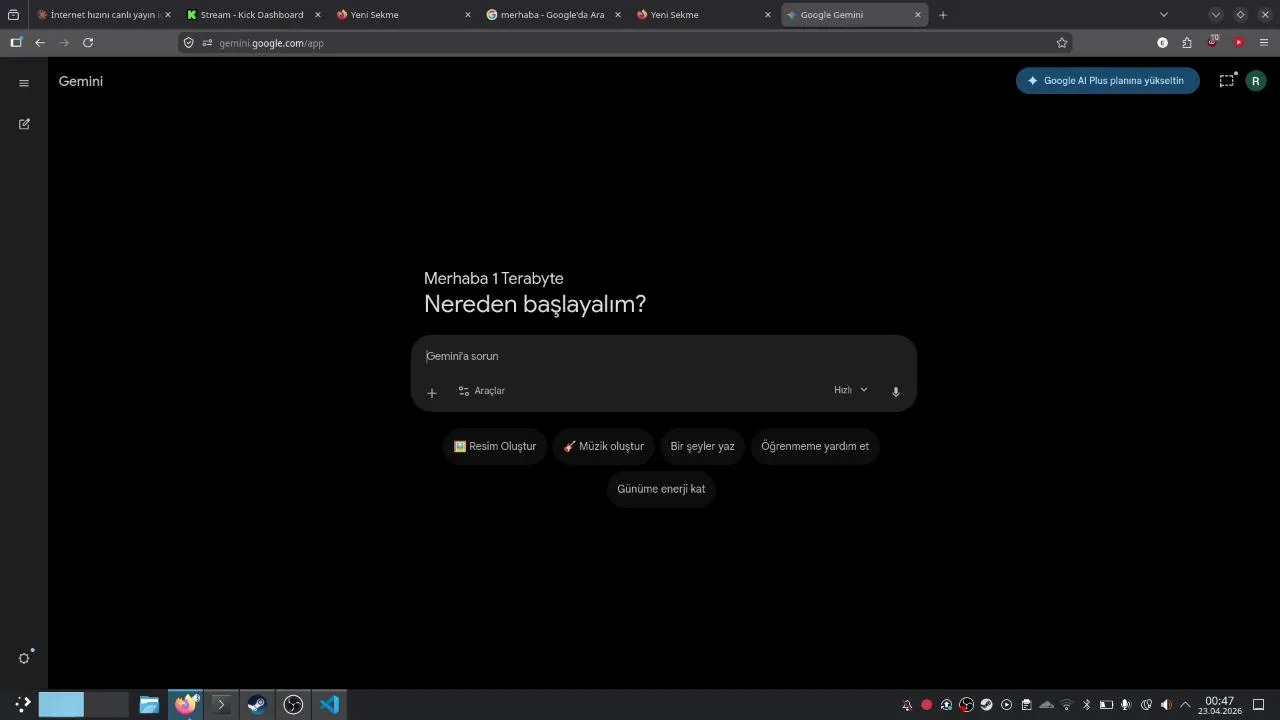Screen dimensions: 1280x720
Task: Click the white circular extension icon
Action: [x=1162, y=43]
